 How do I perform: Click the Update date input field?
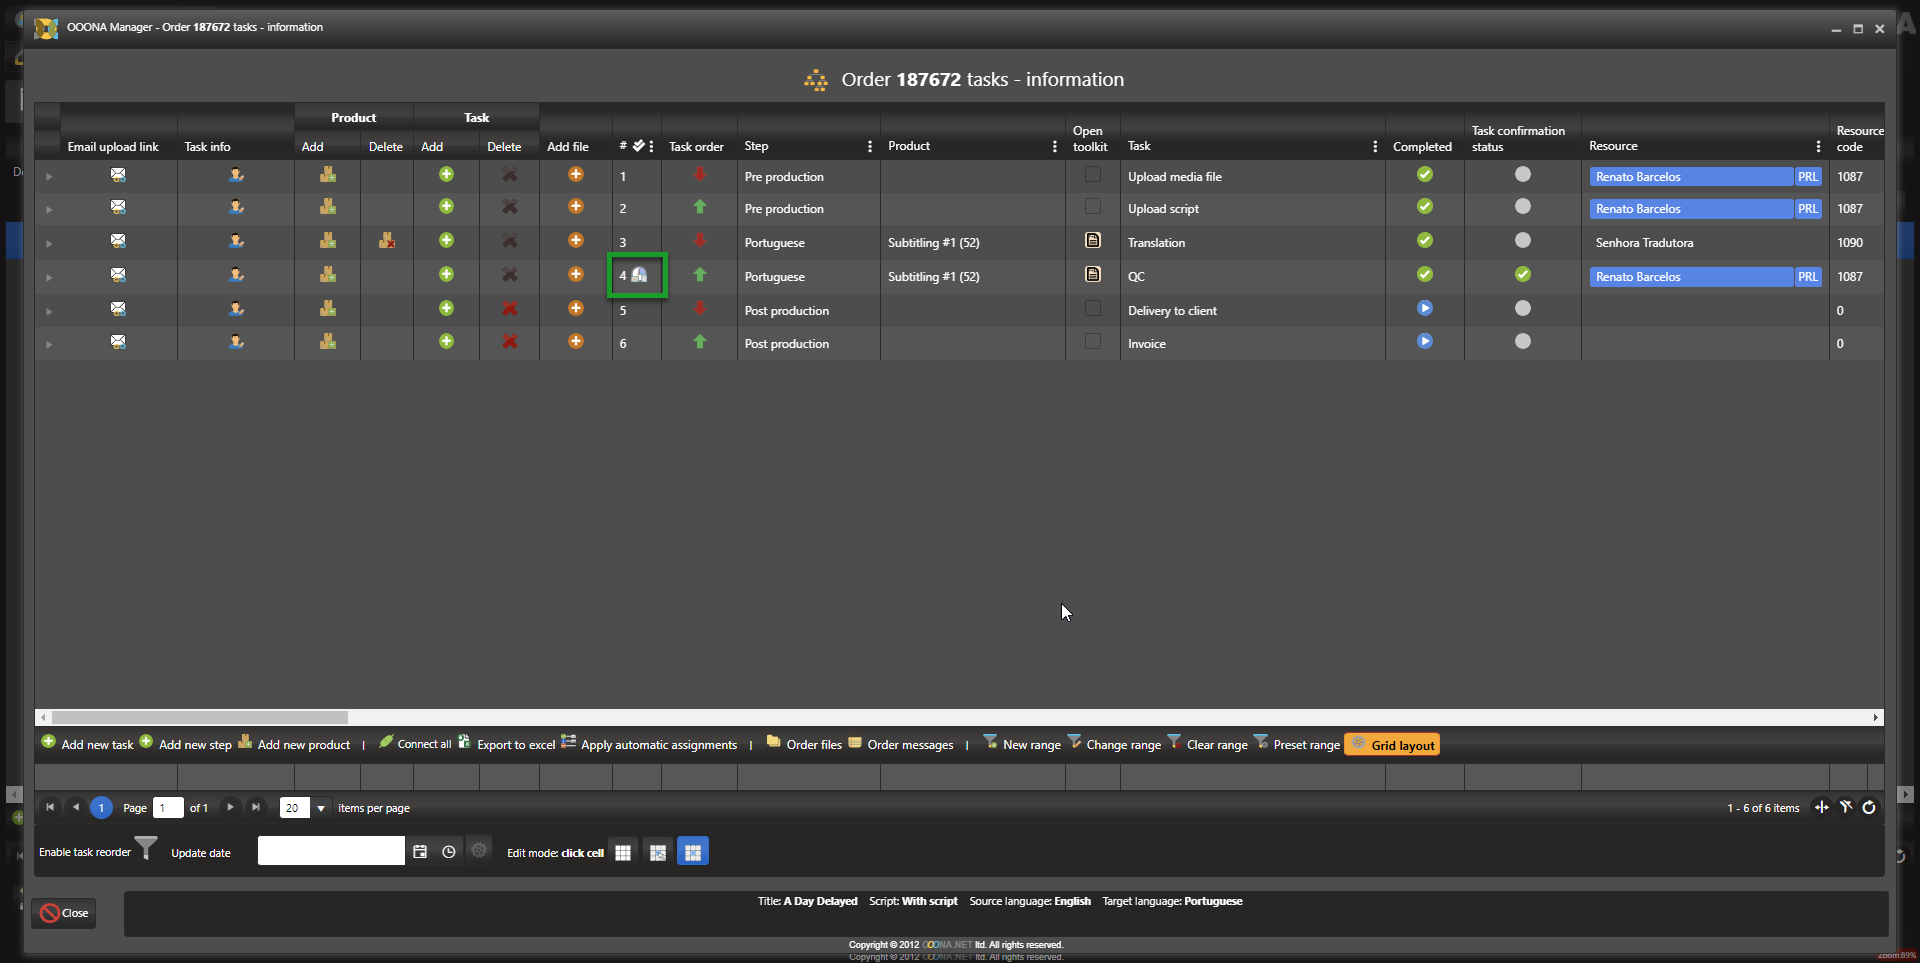pos(331,851)
